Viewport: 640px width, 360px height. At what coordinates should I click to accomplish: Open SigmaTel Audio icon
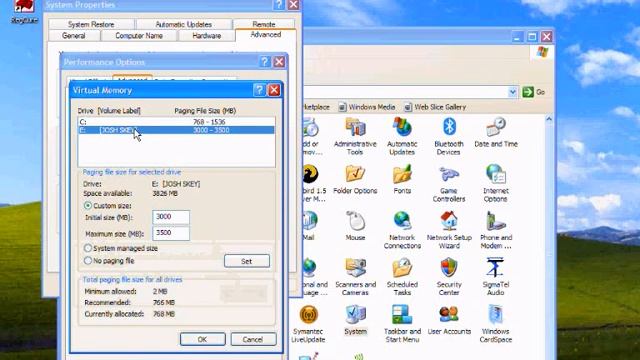coord(496,268)
